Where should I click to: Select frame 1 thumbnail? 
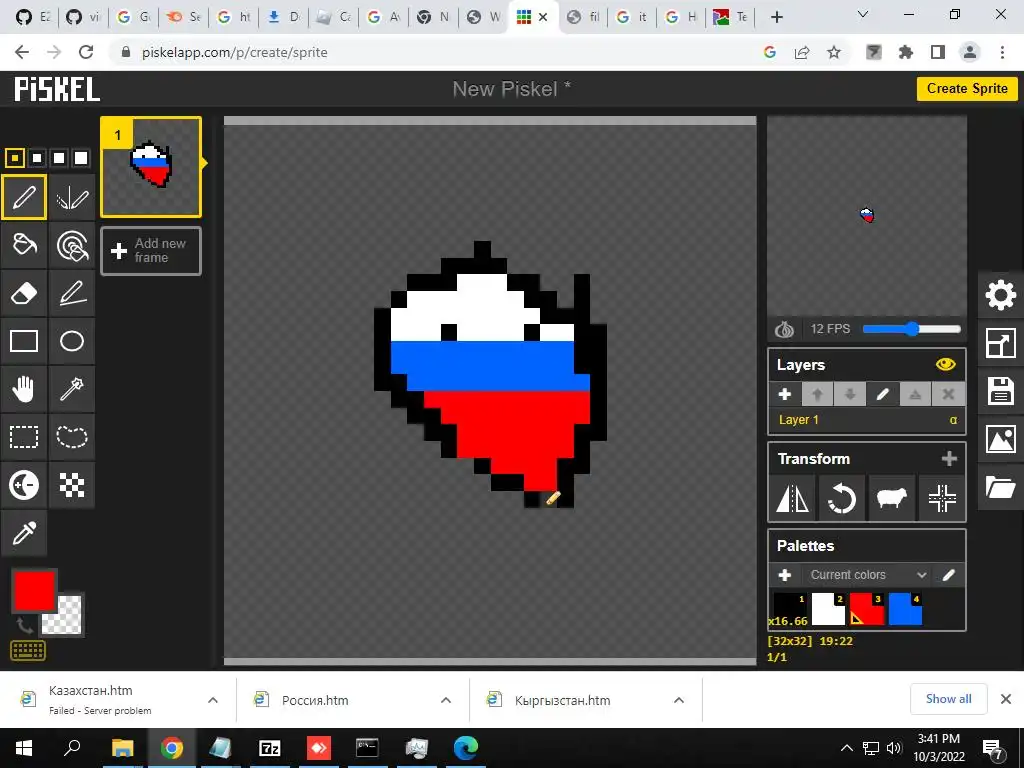(151, 167)
